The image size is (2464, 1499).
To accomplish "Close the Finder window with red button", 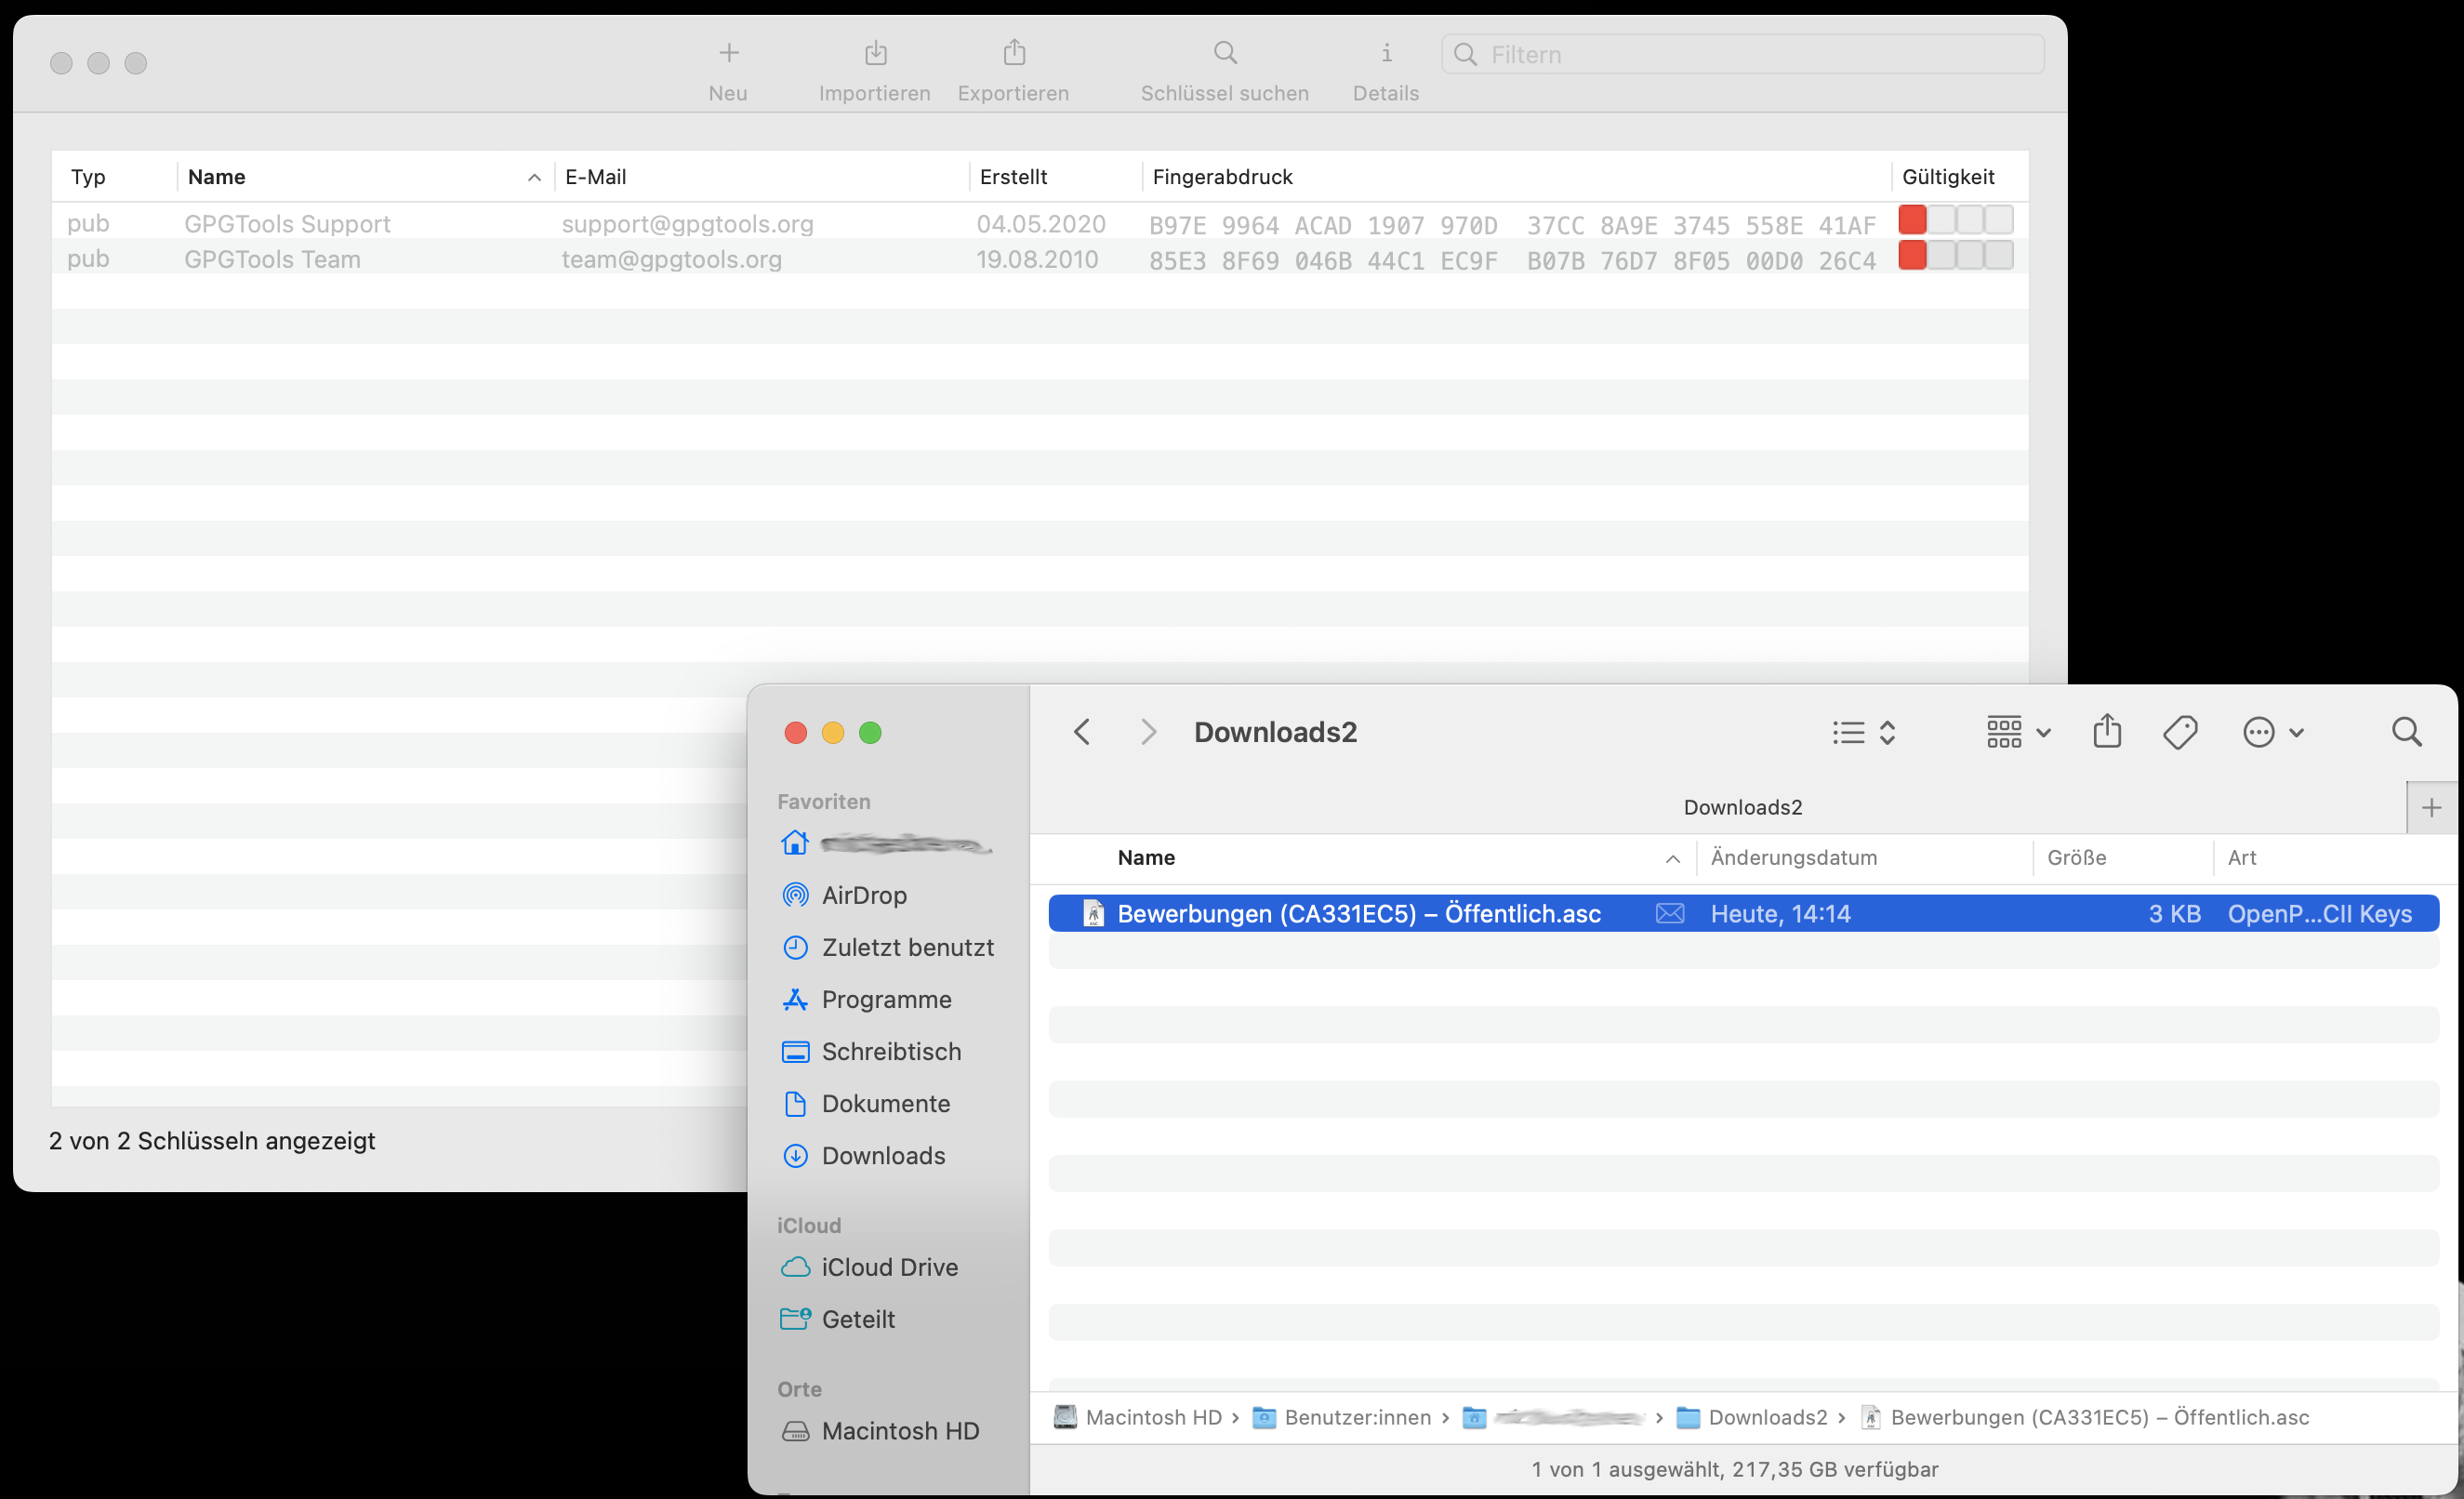I will click(x=795, y=733).
